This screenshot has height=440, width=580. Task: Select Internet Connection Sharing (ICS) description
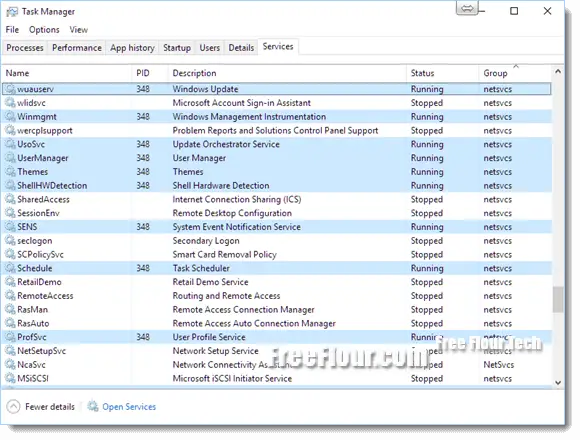point(237,199)
